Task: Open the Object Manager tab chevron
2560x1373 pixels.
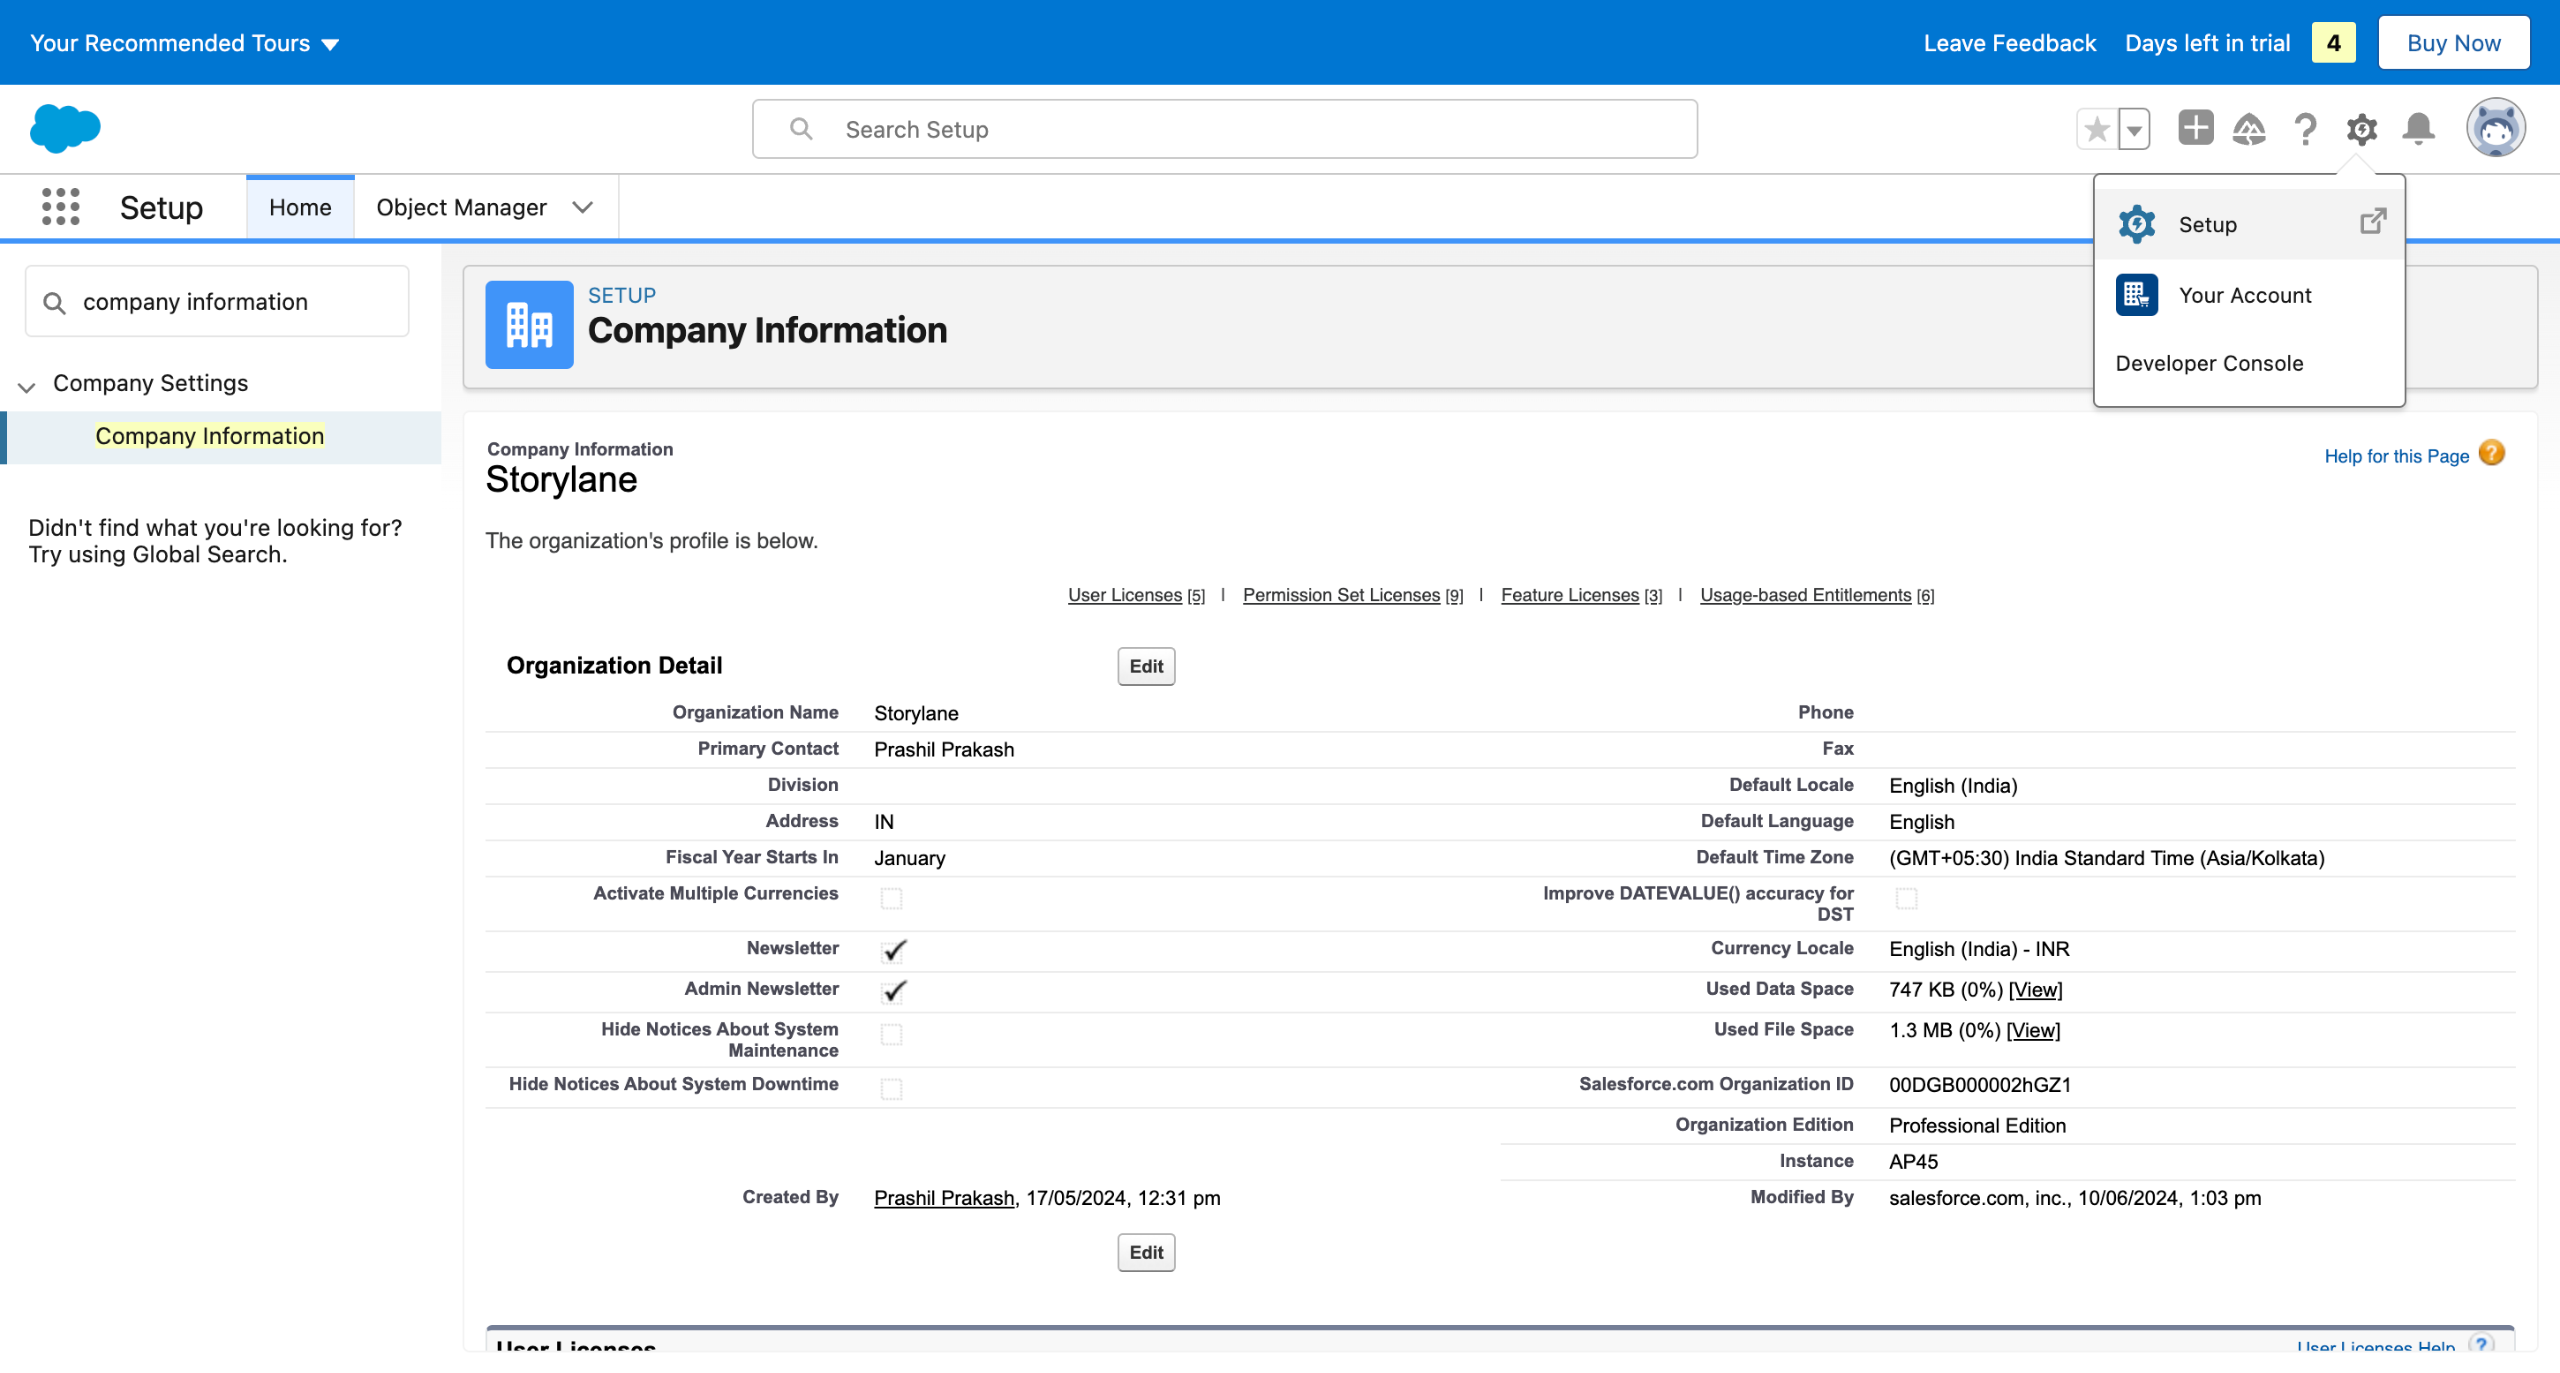Action: [x=583, y=207]
